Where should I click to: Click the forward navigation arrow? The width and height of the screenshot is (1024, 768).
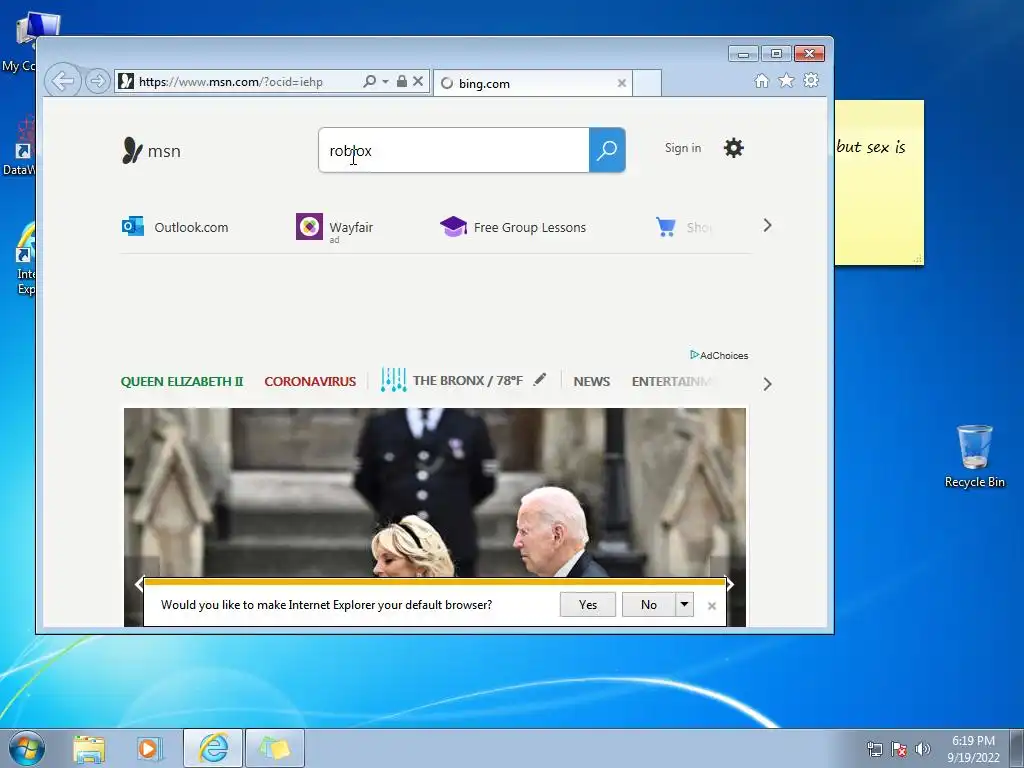pos(97,82)
